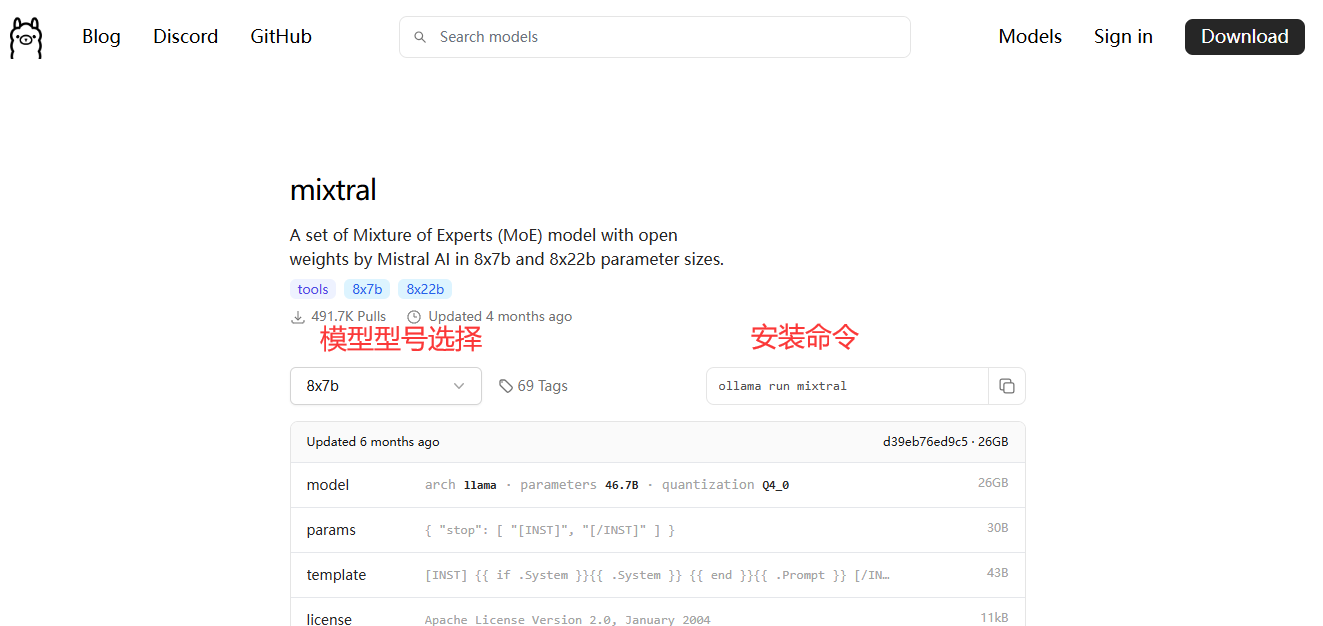
Task: Open the Blog page
Action: 101,37
